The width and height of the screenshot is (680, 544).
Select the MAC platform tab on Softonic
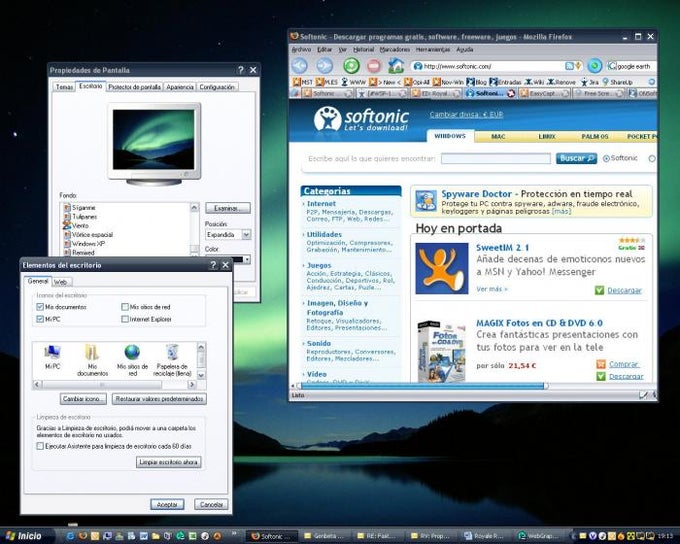498,136
